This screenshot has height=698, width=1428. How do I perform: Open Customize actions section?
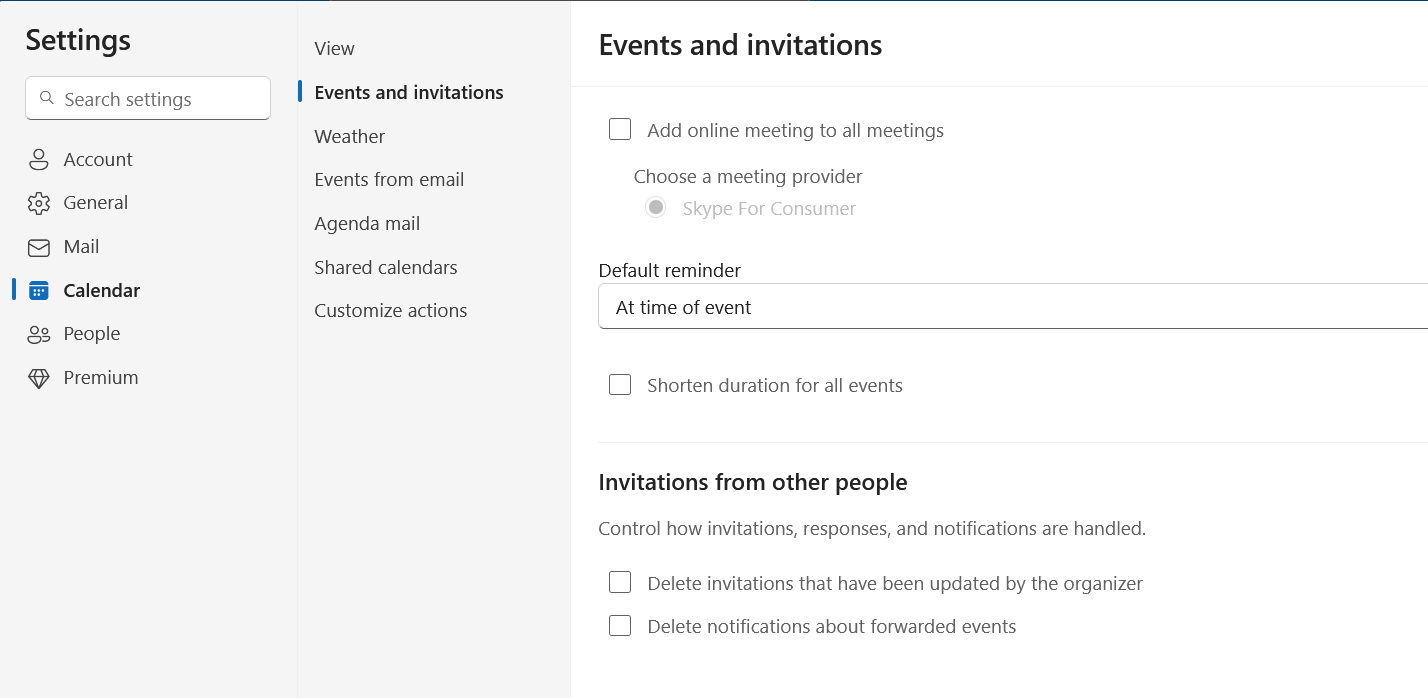pyautogui.click(x=391, y=311)
